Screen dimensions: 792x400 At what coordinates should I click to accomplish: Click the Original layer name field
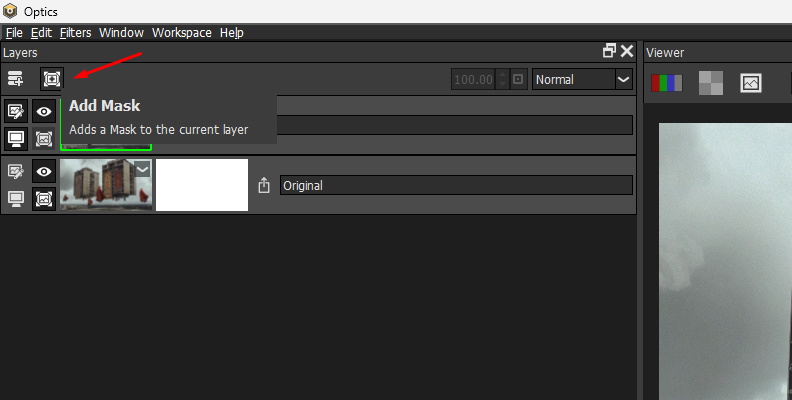pos(455,185)
